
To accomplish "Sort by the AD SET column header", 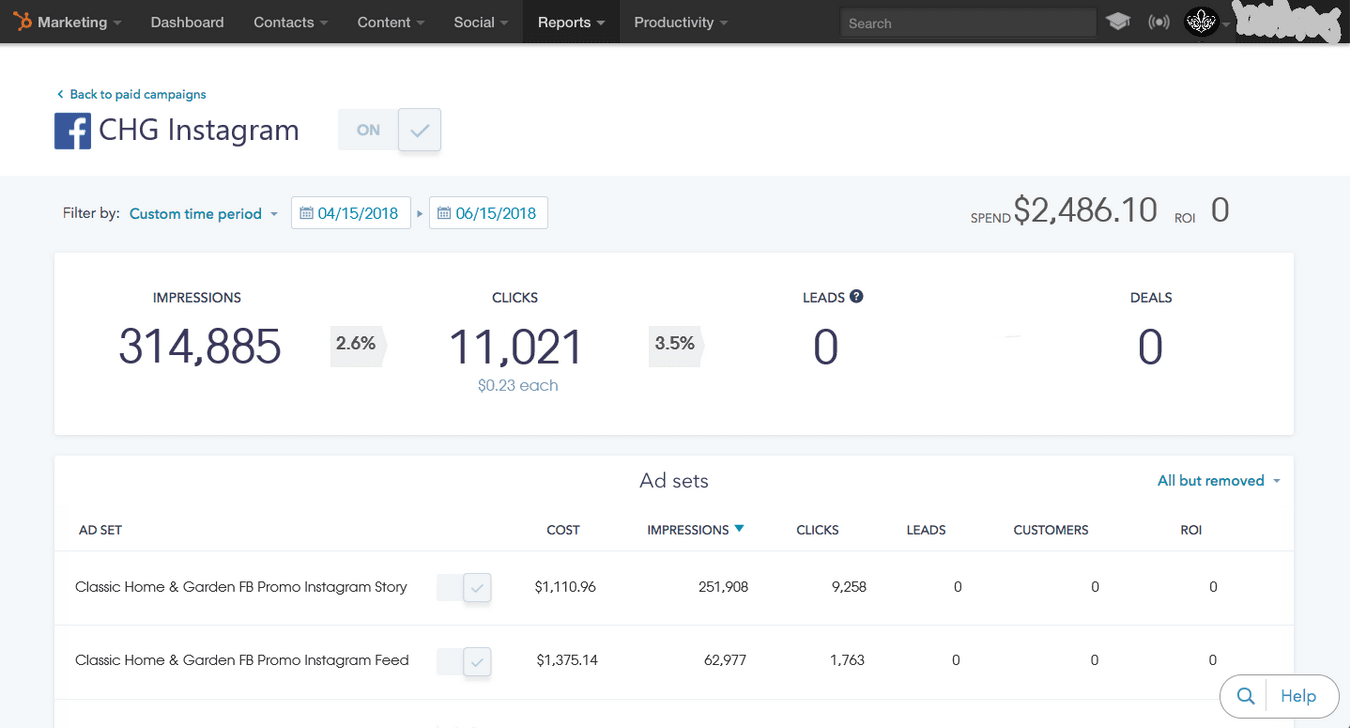I will (x=100, y=530).
